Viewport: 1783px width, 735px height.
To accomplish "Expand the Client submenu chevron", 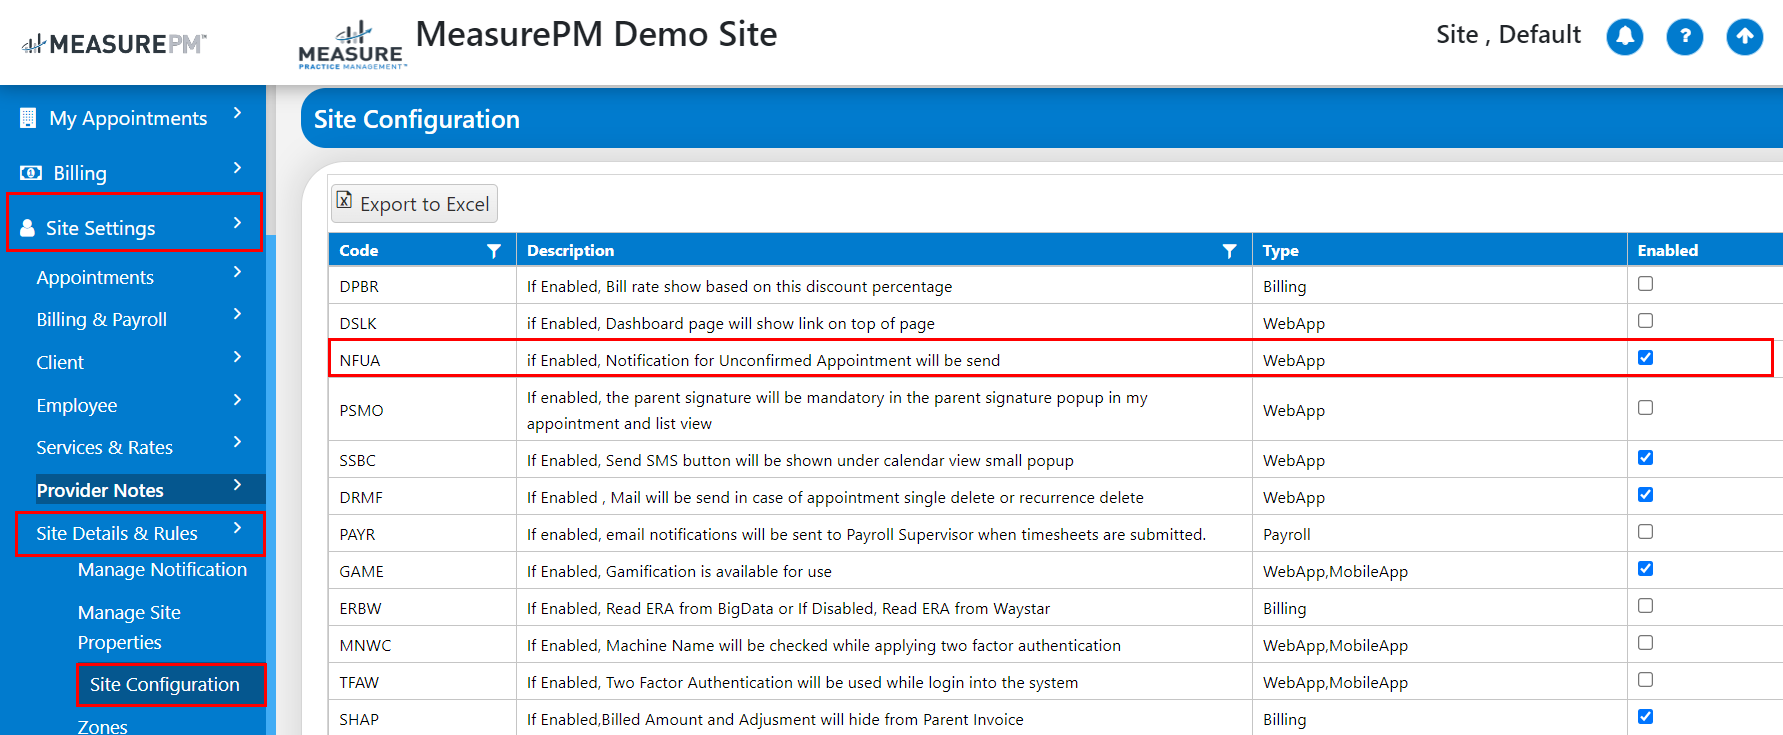I will tap(237, 357).
